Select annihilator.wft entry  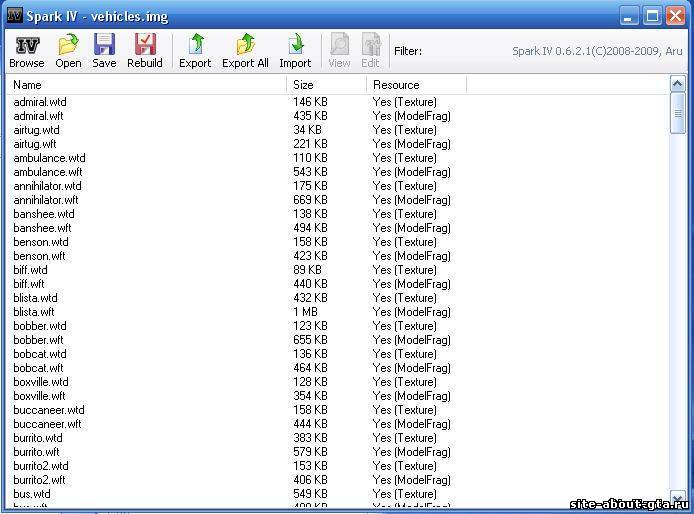pos(46,200)
